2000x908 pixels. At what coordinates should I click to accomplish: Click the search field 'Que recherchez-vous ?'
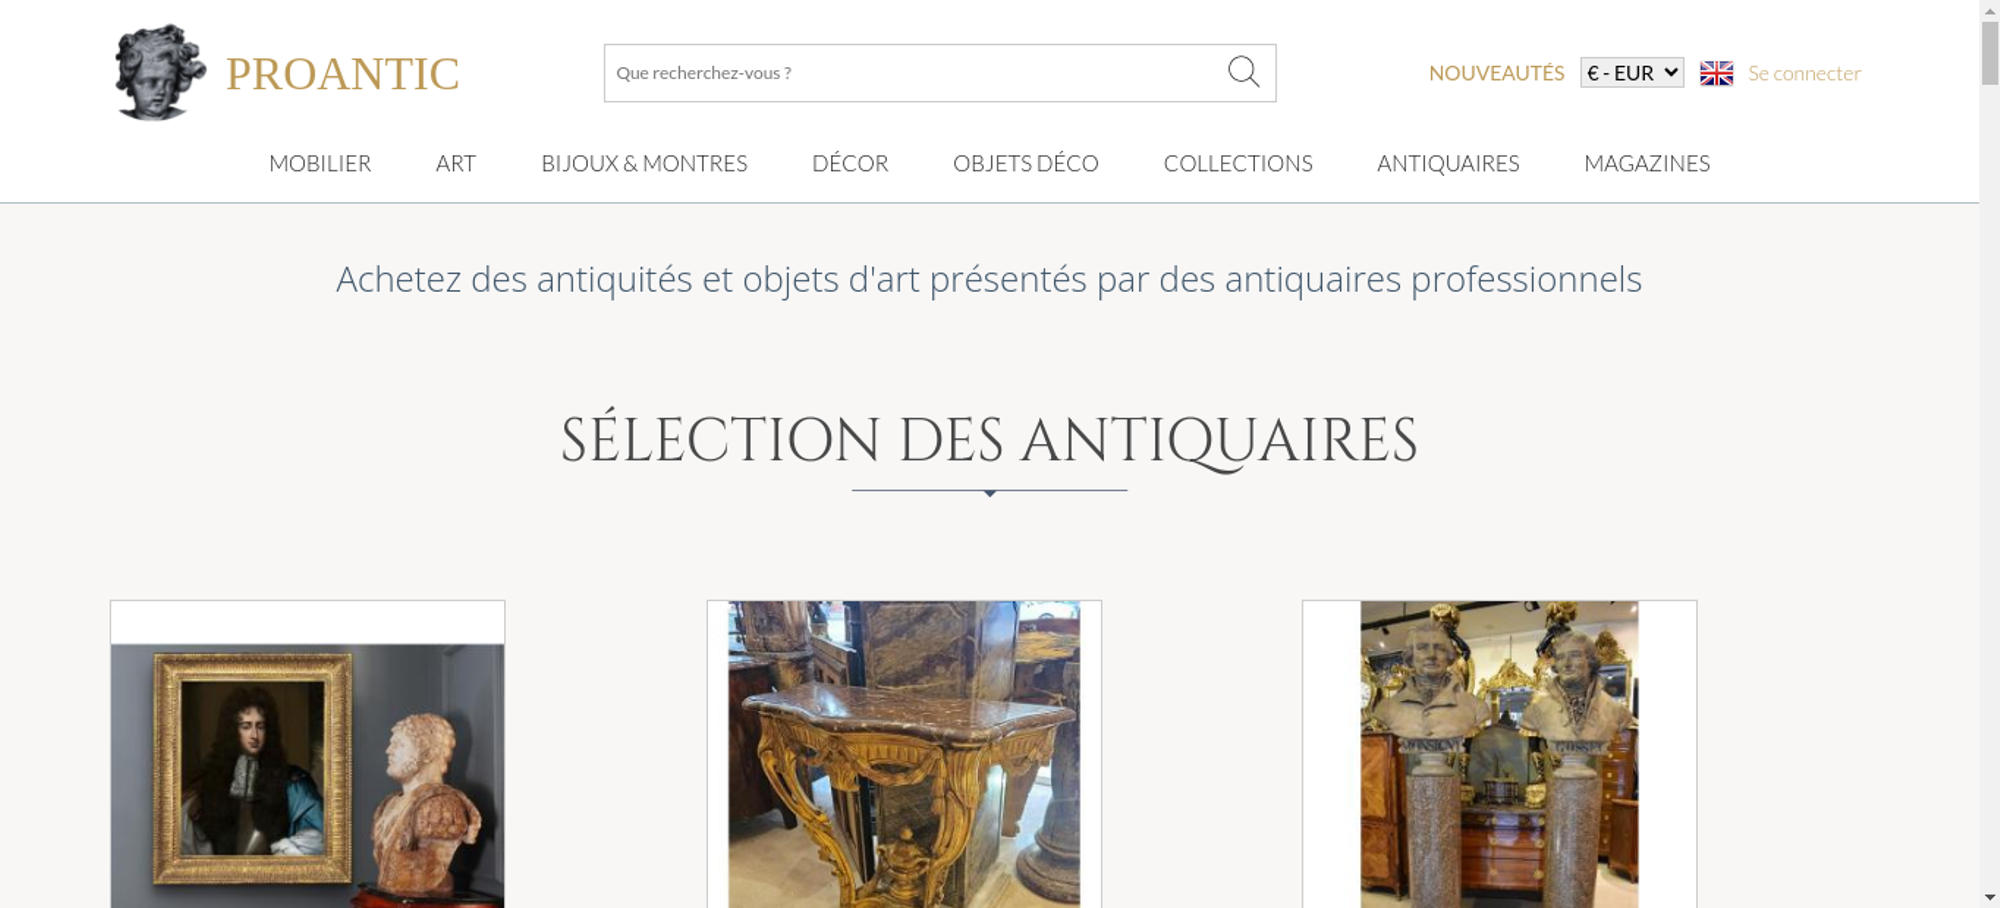[x=915, y=73]
